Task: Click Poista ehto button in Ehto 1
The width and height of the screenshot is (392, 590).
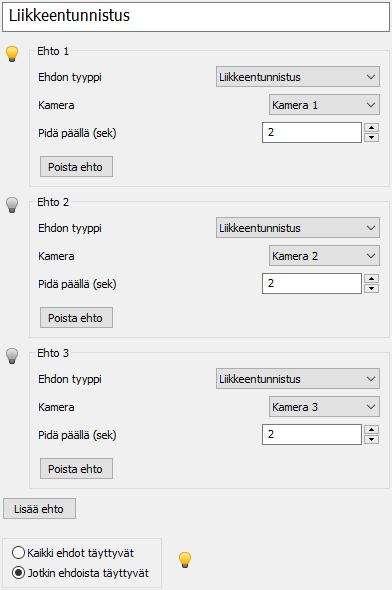Action: (x=76, y=167)
